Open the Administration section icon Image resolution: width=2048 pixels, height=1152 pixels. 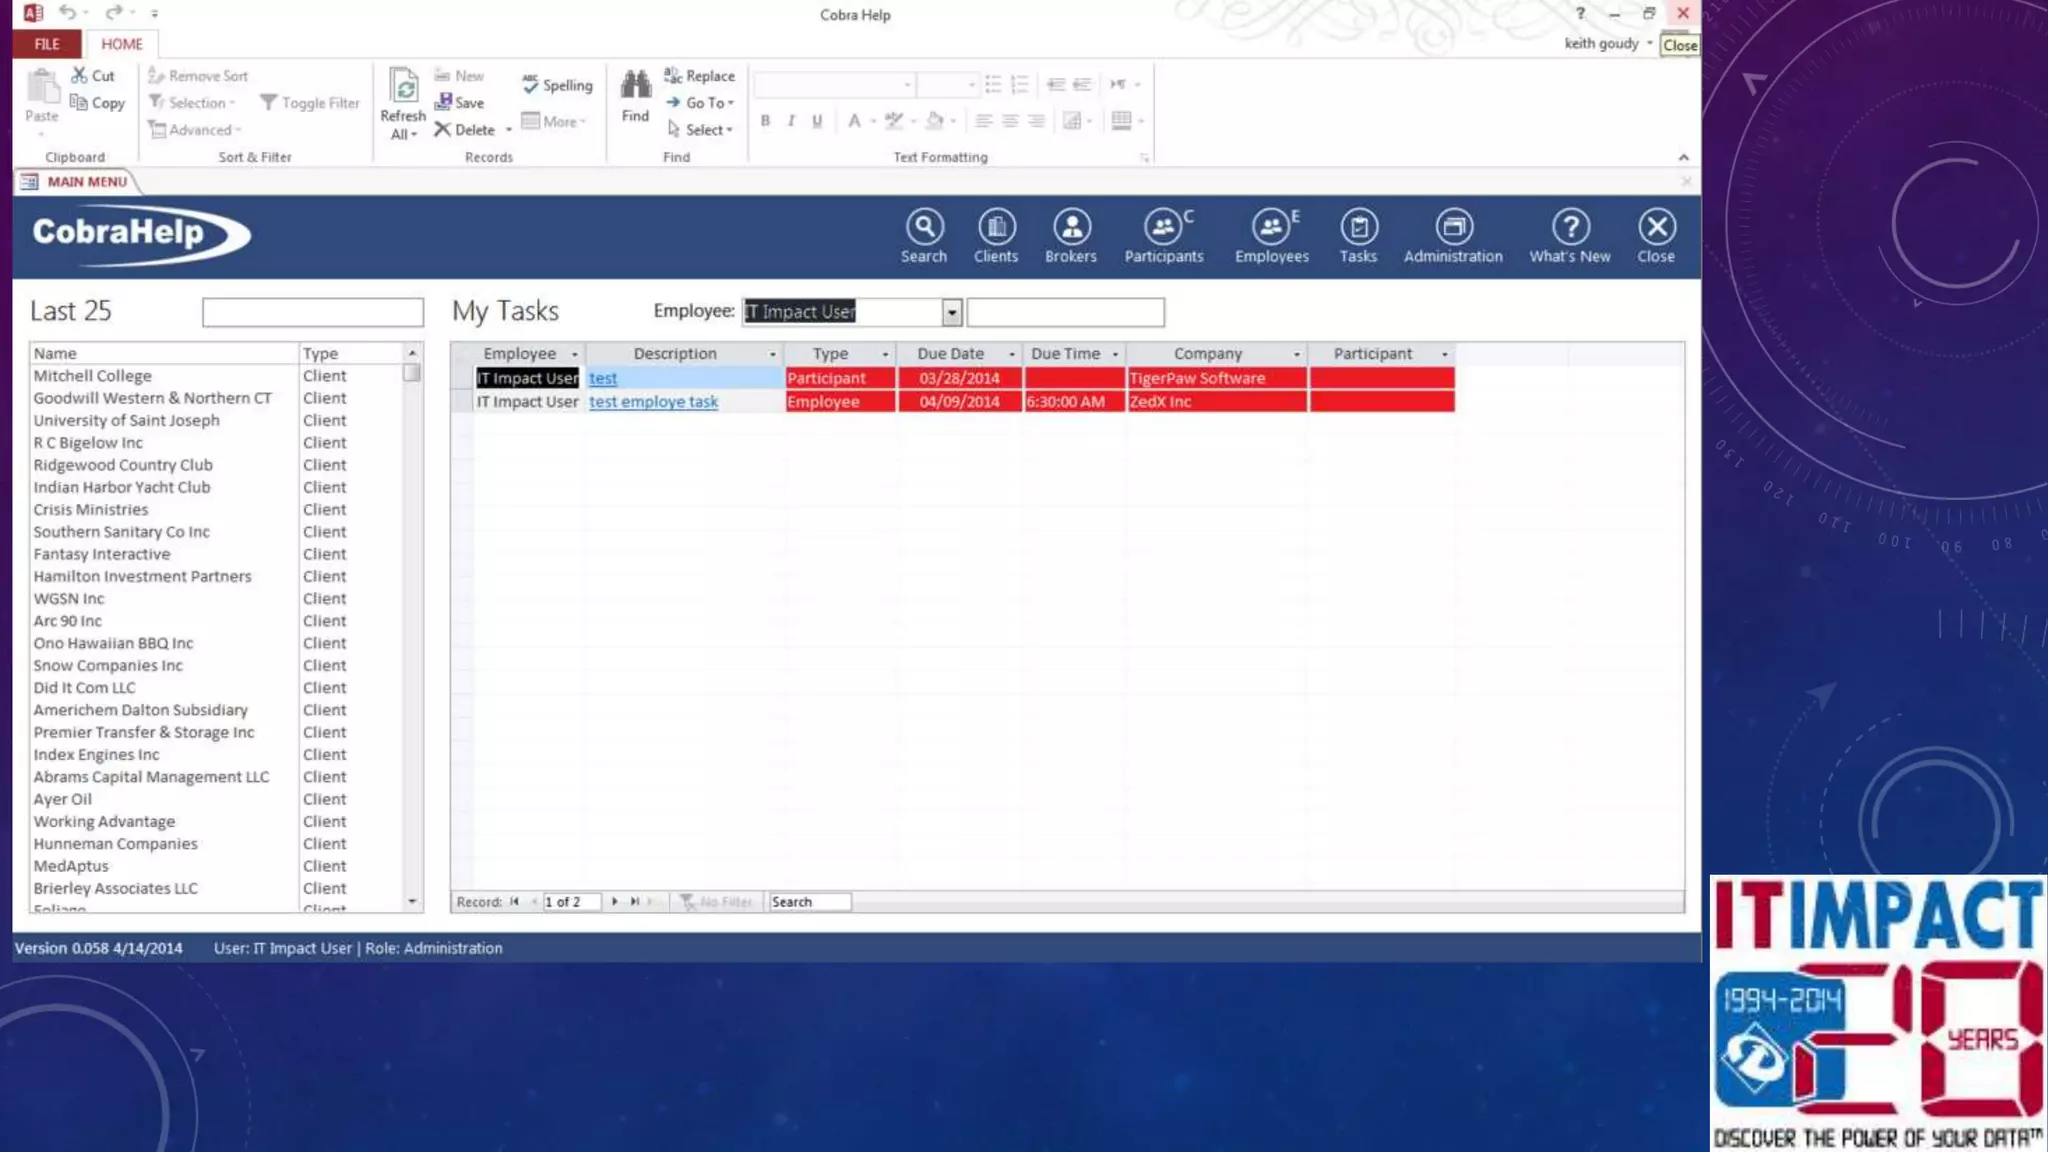click(x=1453, y=236)
